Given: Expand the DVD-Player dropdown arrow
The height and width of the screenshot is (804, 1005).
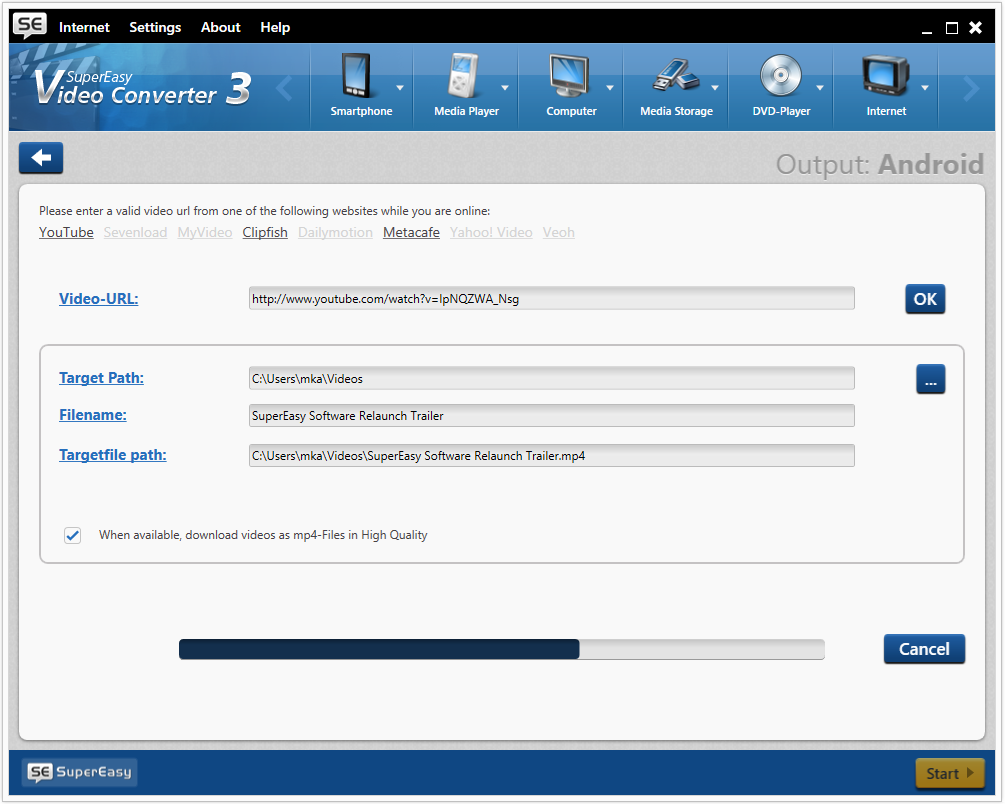Looking at the screenshot, I should [x=820, y=88].
